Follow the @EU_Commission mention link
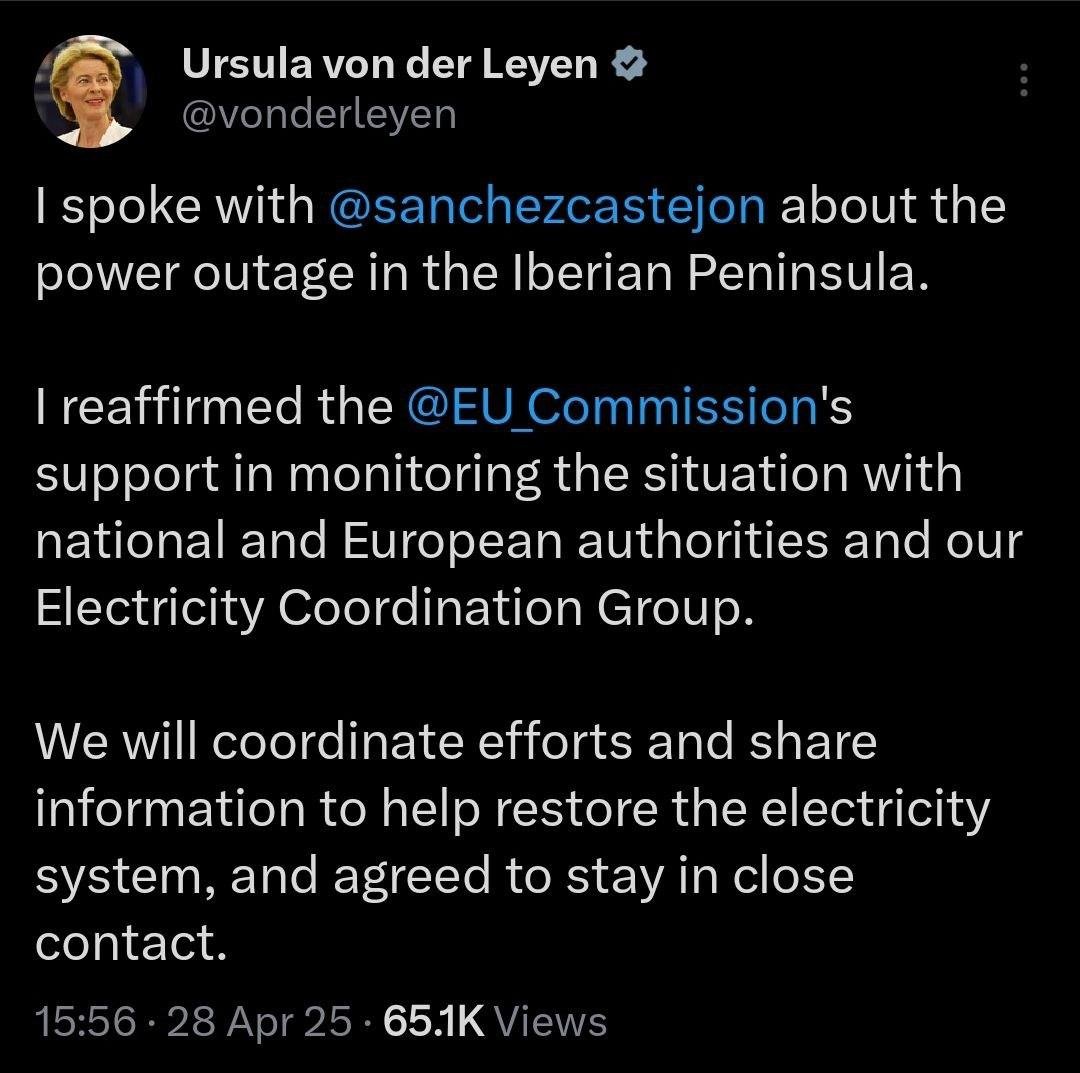 point(613,407)
